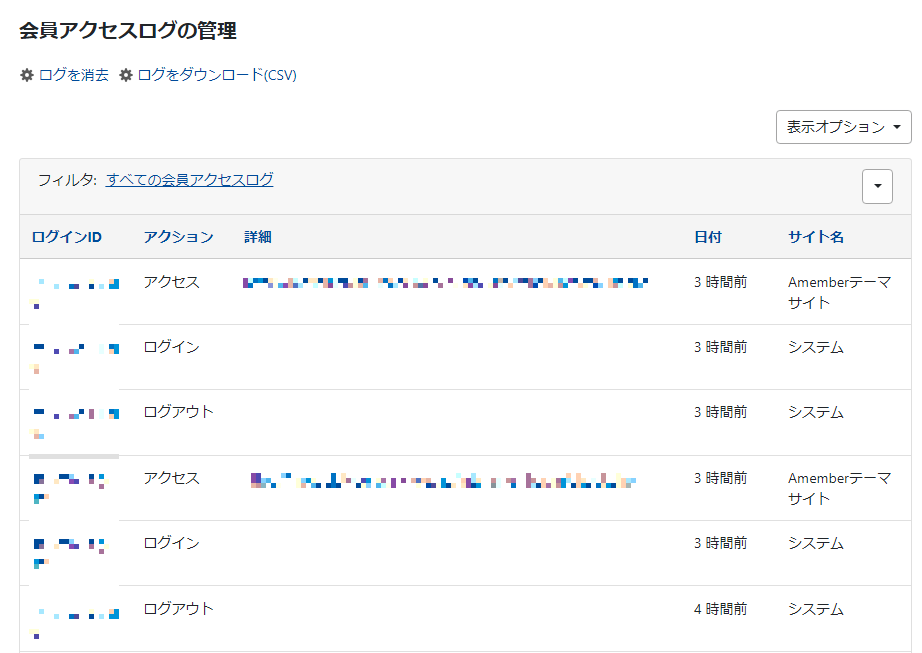Click Amemberテーマサイト in the first row
This screenshot has width=922, height=653.
(x=839, y=292)
